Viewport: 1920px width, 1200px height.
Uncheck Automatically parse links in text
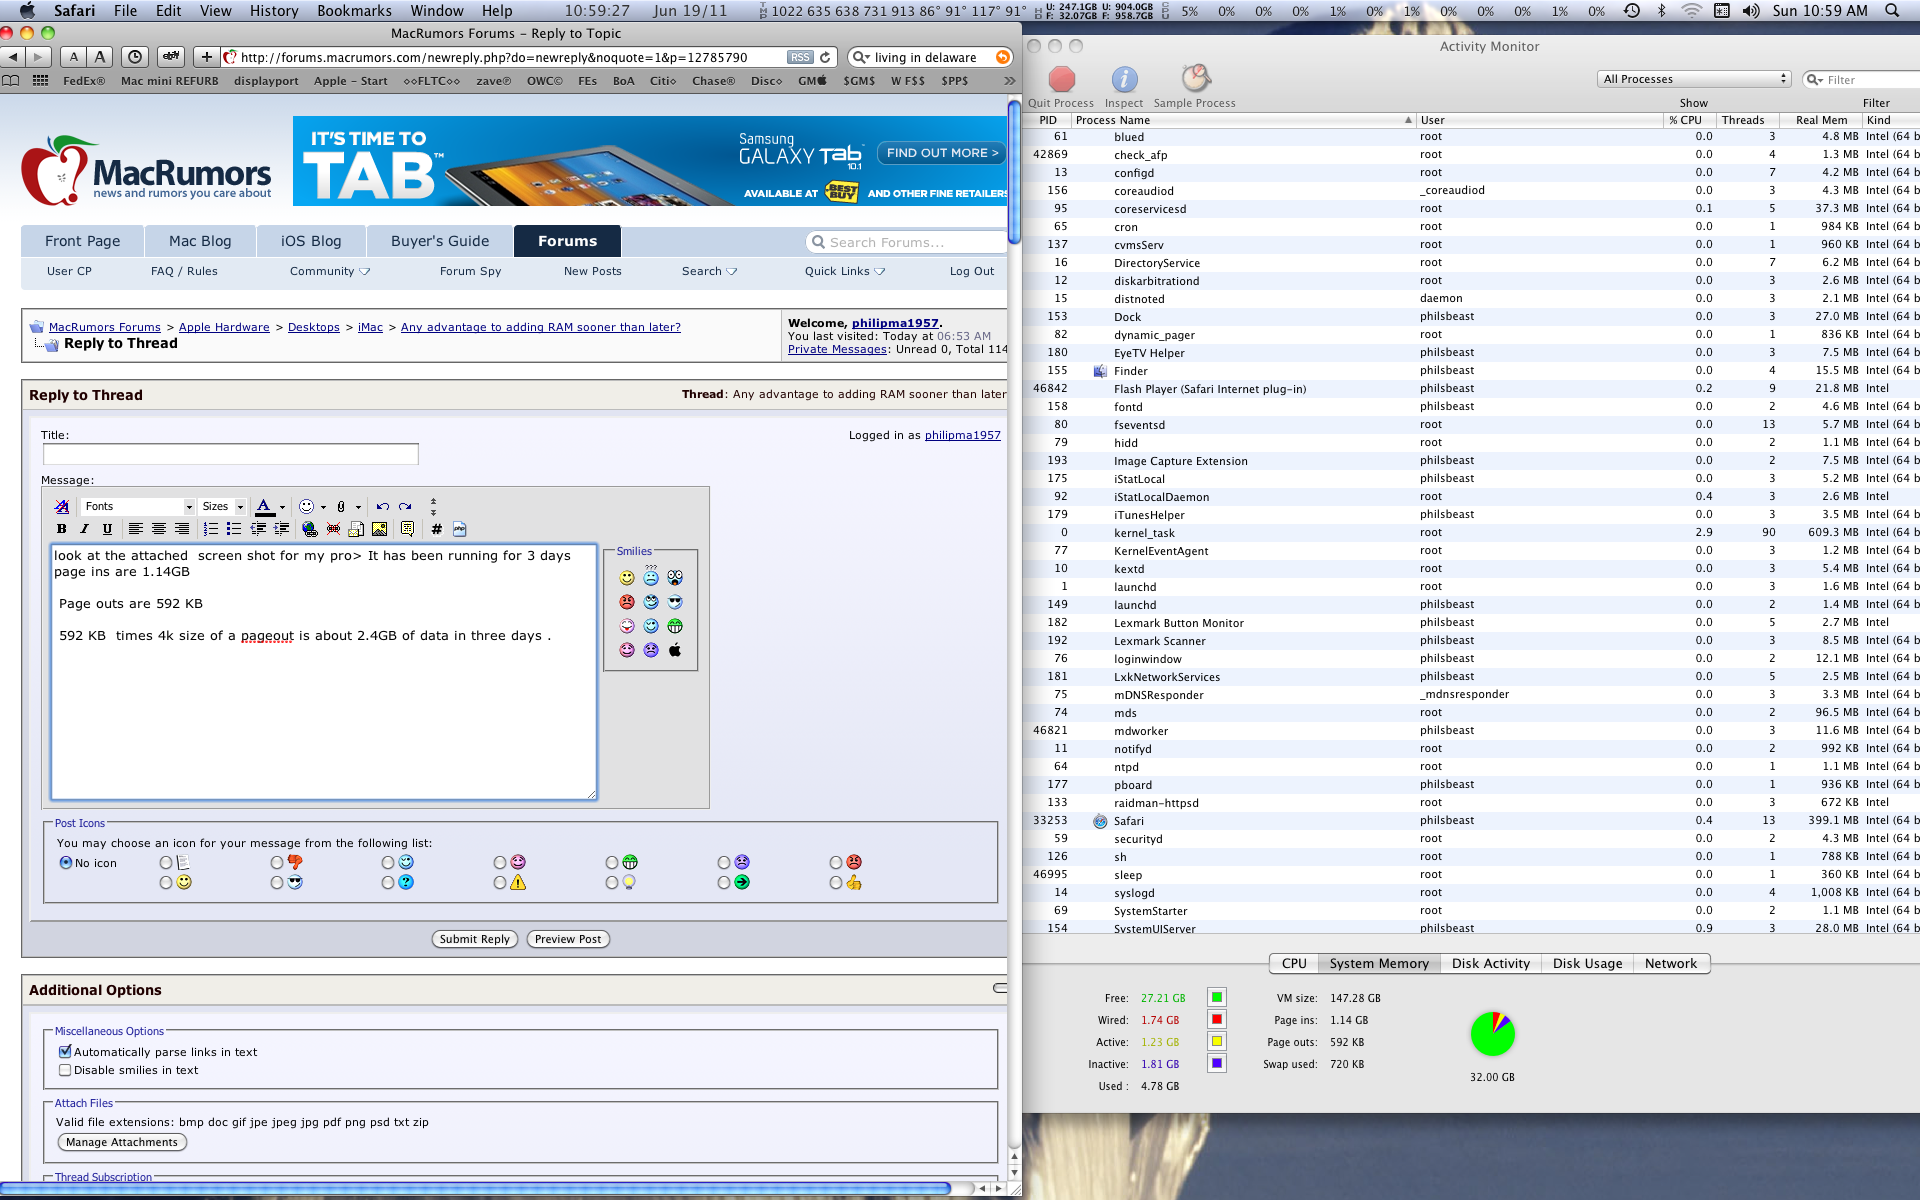click(65, 1052)
